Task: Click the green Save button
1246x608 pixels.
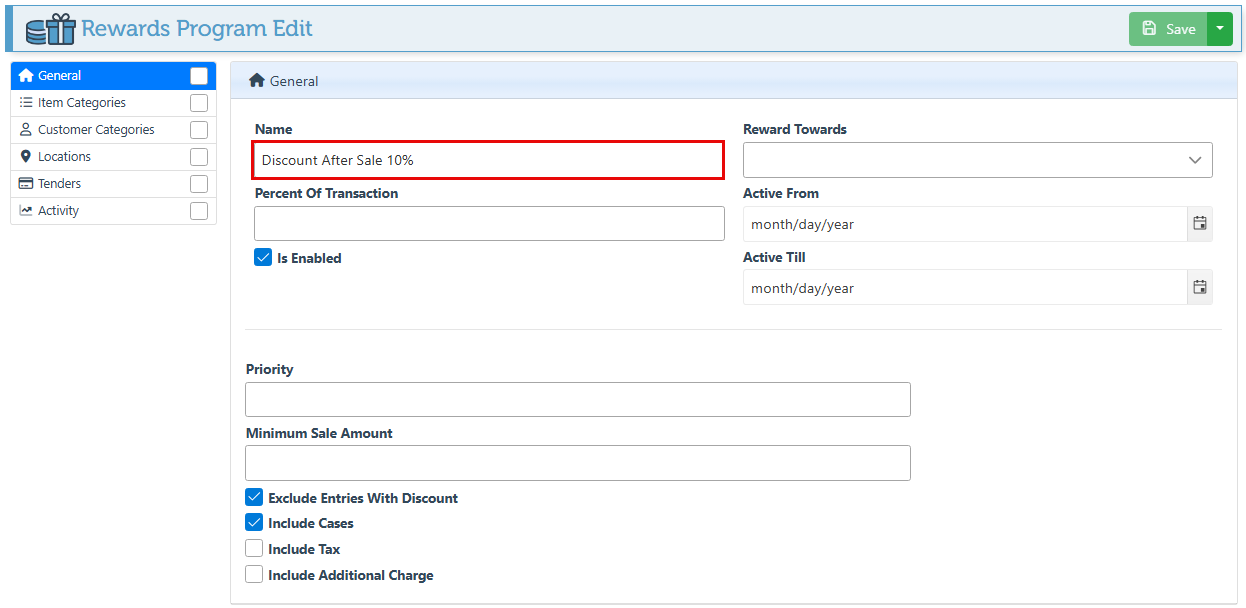Action: 1168,29
